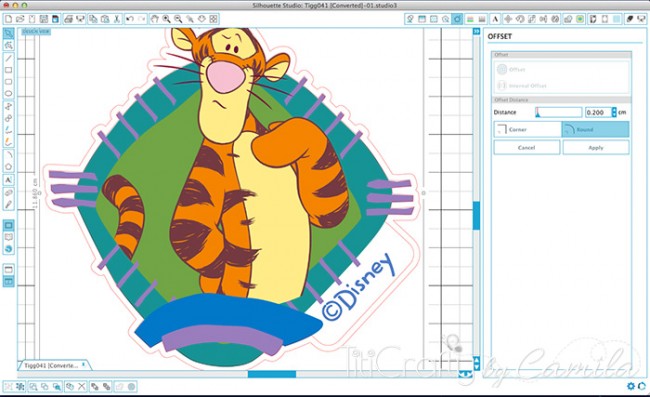Select the Edit Points tool
650x397 pixels.
click(8, 45)
